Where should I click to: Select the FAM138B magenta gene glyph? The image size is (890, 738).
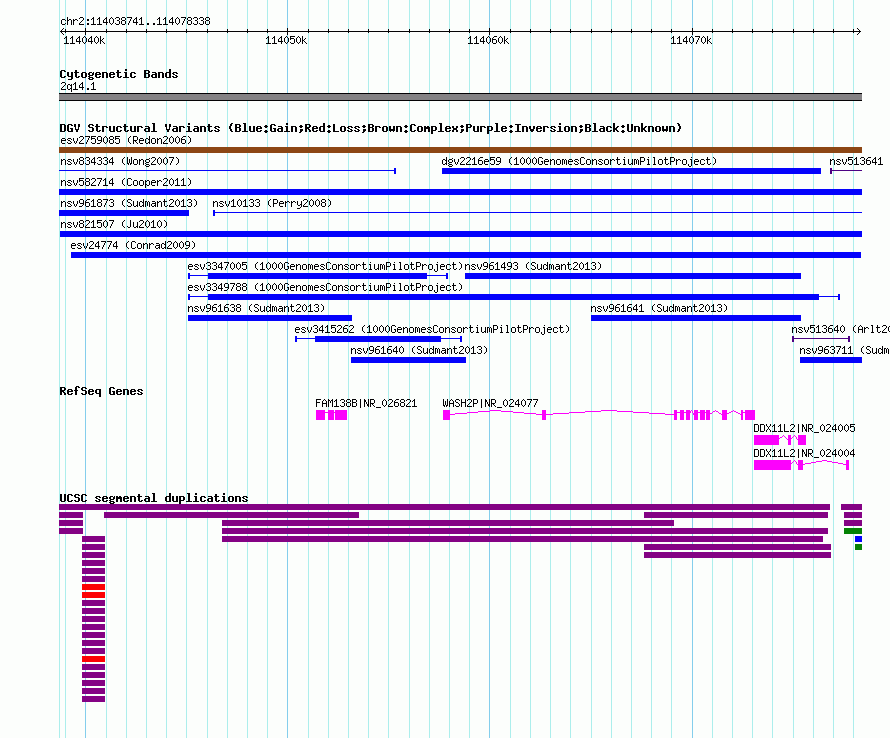[331, 415]
